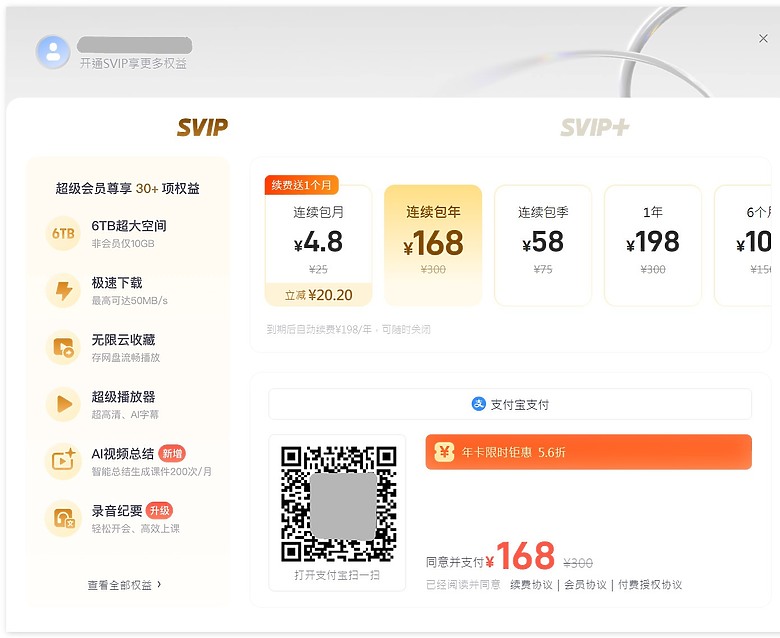The height and width of the screenshot is (638, 780).
Task: Click the 升级 badge beside 录音纪要
Action: click(x=160, y=511)
